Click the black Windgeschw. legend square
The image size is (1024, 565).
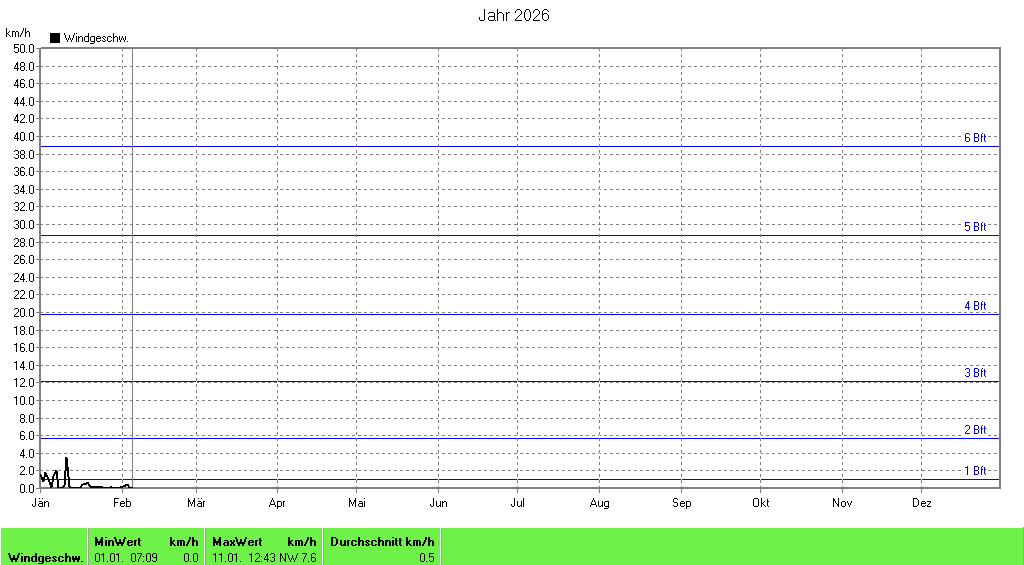click(x=55, y=38)
